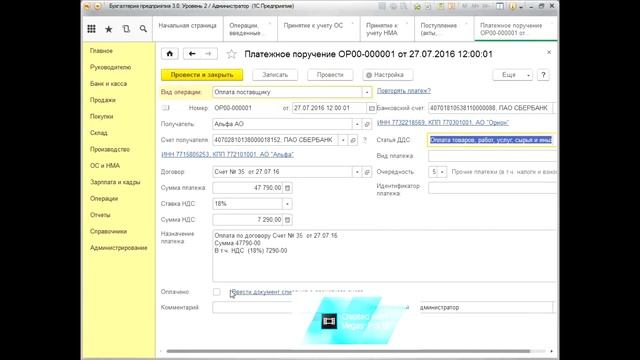Viewport: 640px width, 360px height.
Task: Switch to the Принятие к учету ОС tab
Action: pyautogui.click(x=319, y=29)
